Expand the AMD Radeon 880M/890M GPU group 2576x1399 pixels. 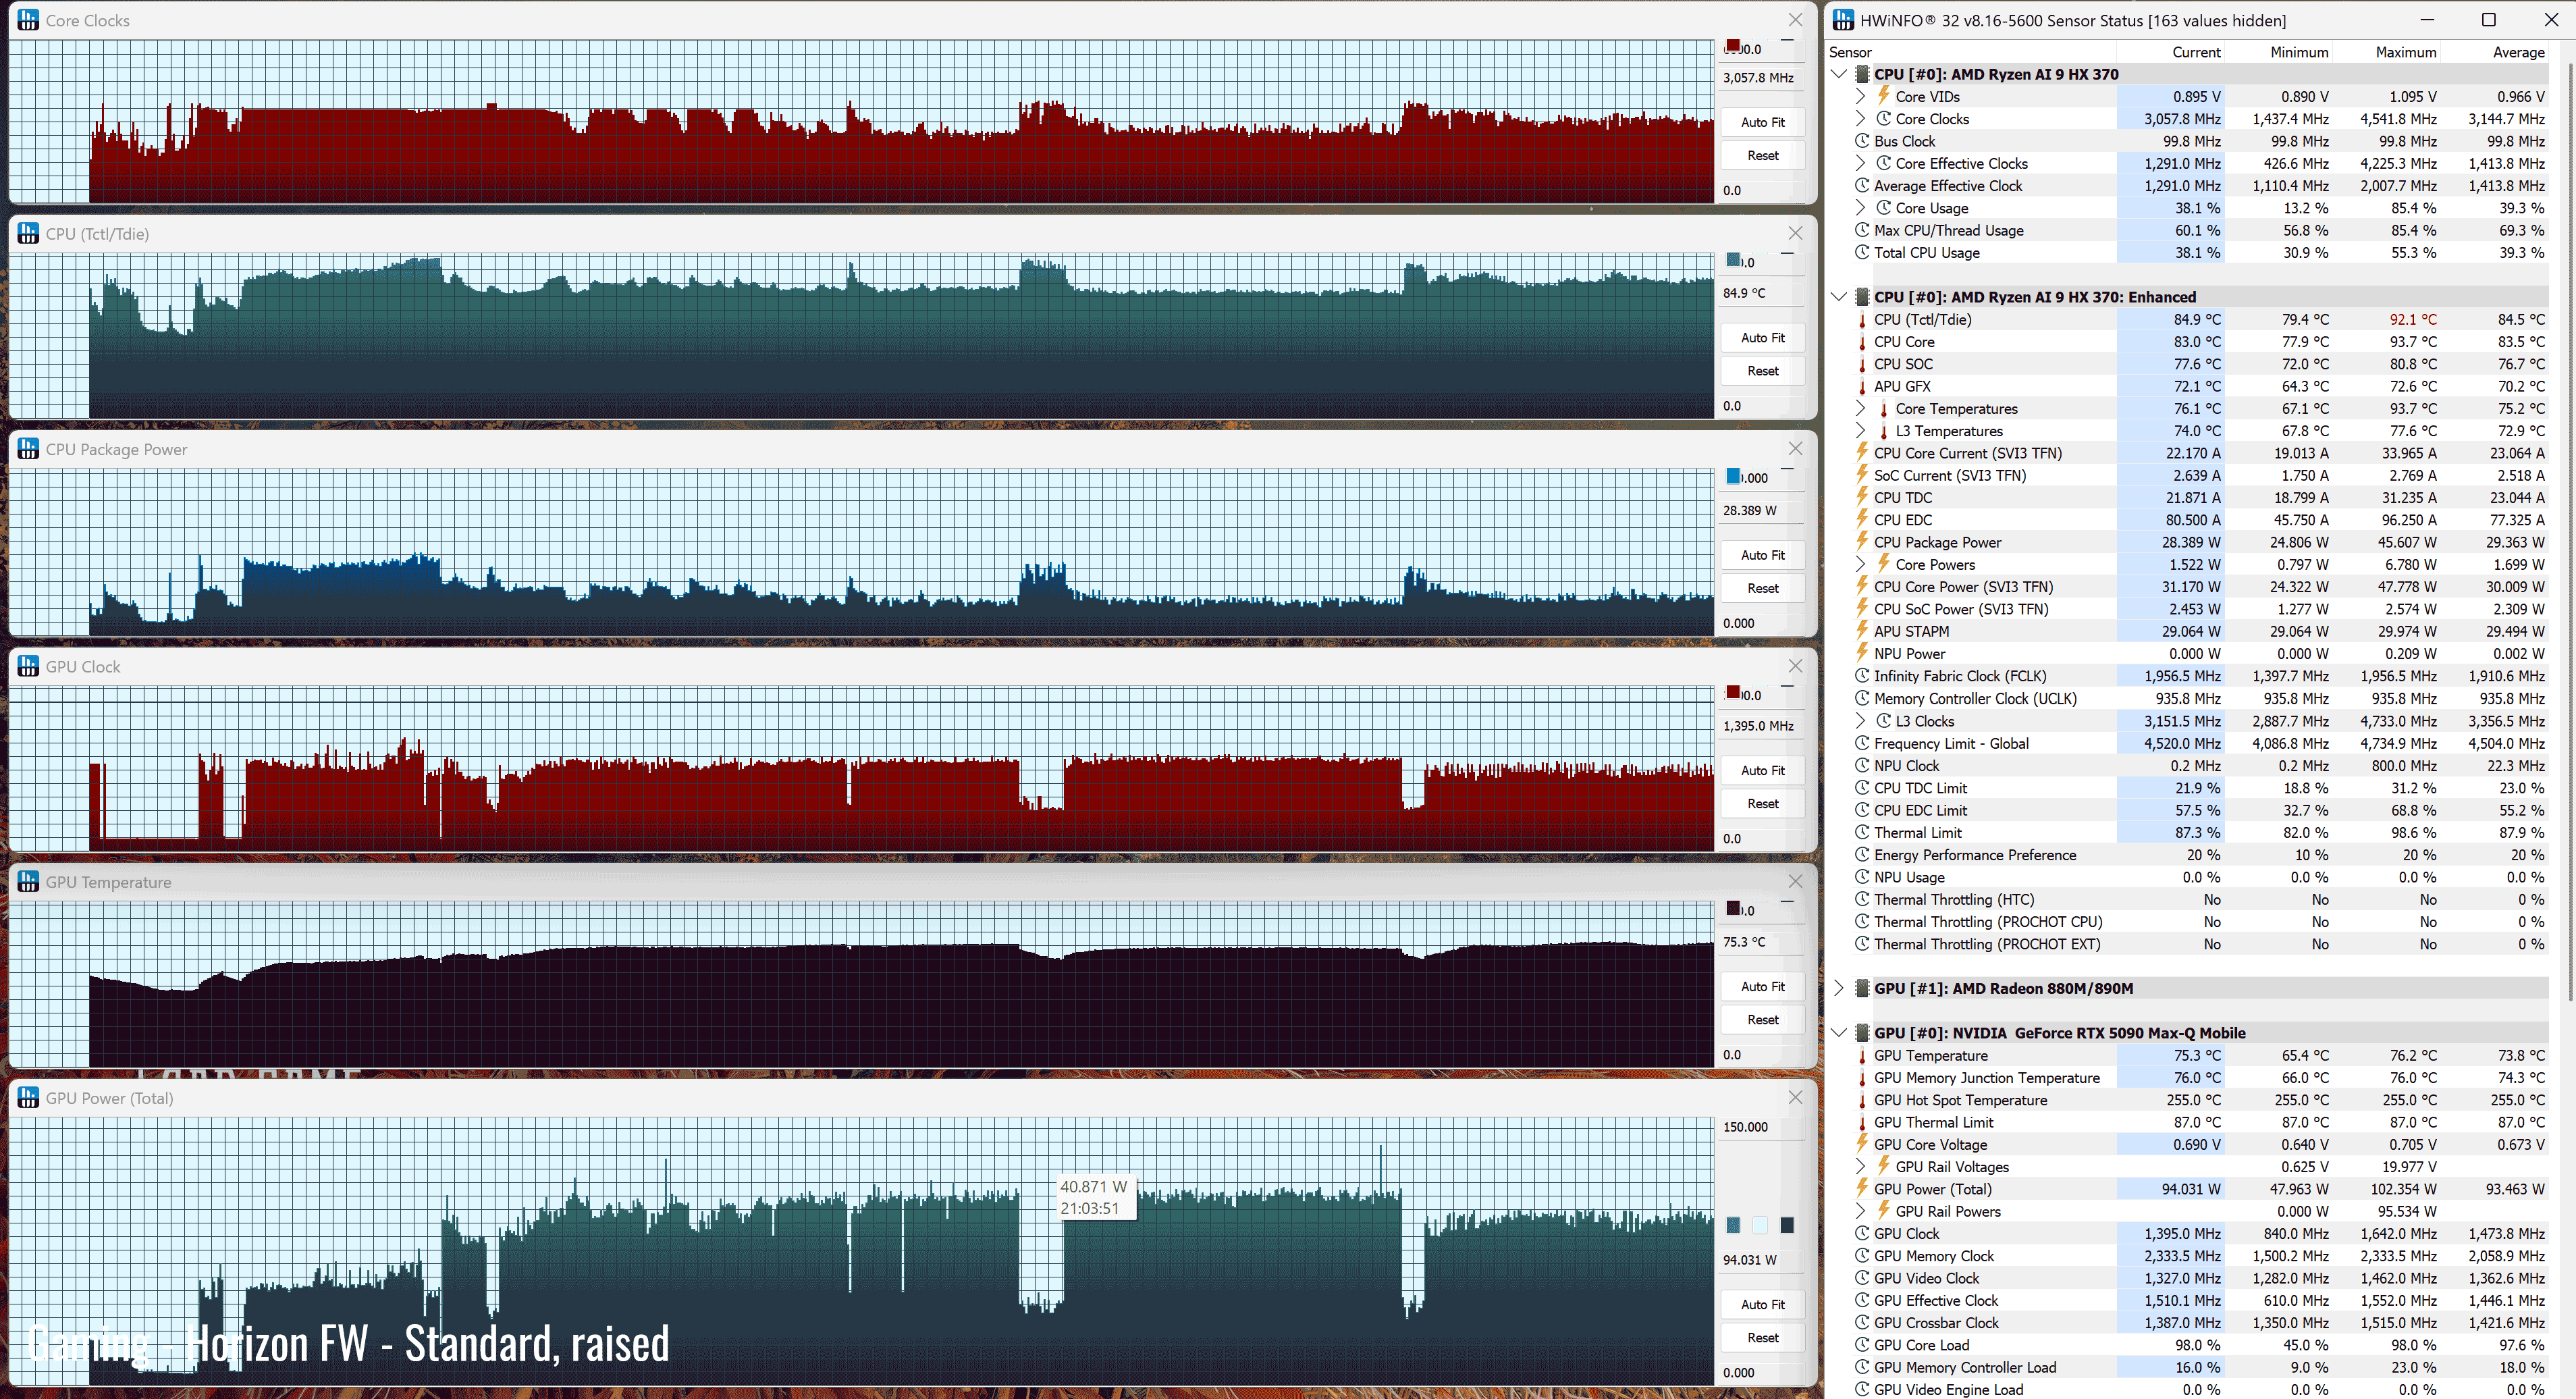tap(1838, 988)
